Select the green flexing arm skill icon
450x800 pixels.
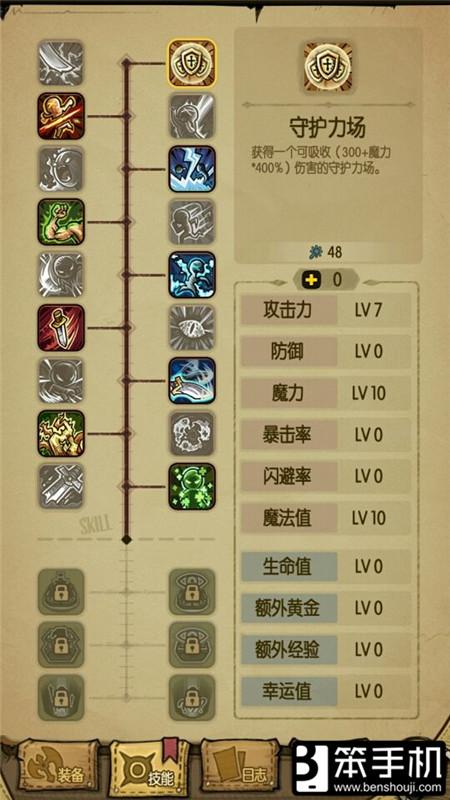point(61,222)
